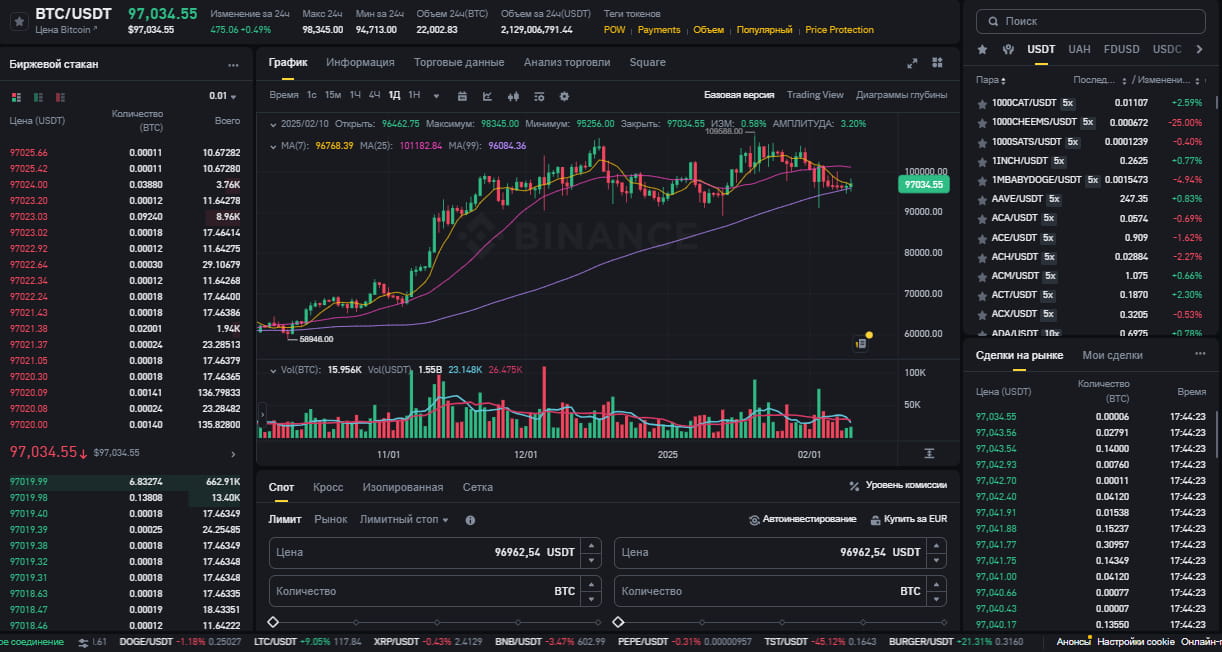Favorite the ACA/USDT pair star
1222x652 pixels.
coord(982,218)
